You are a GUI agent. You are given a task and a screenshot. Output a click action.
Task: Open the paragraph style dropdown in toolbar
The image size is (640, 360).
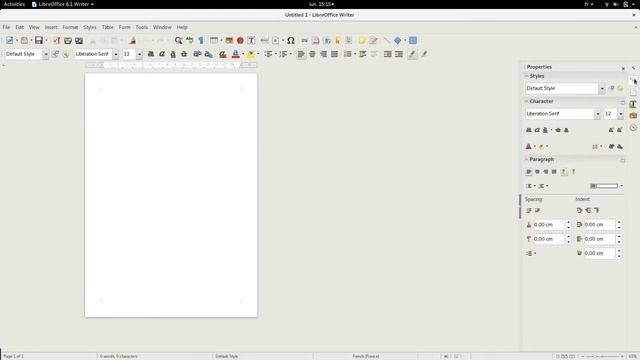pos(46,54)
